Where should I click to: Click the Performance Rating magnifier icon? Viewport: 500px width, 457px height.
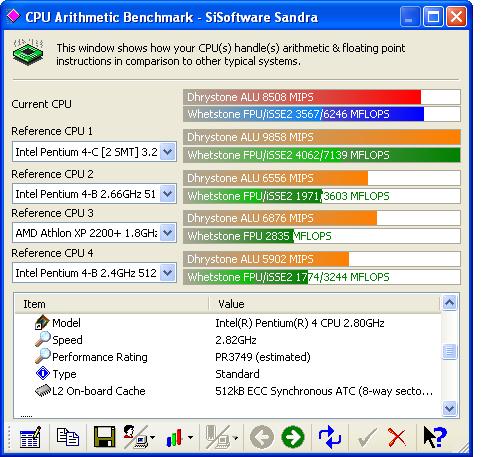click(43, 356)
